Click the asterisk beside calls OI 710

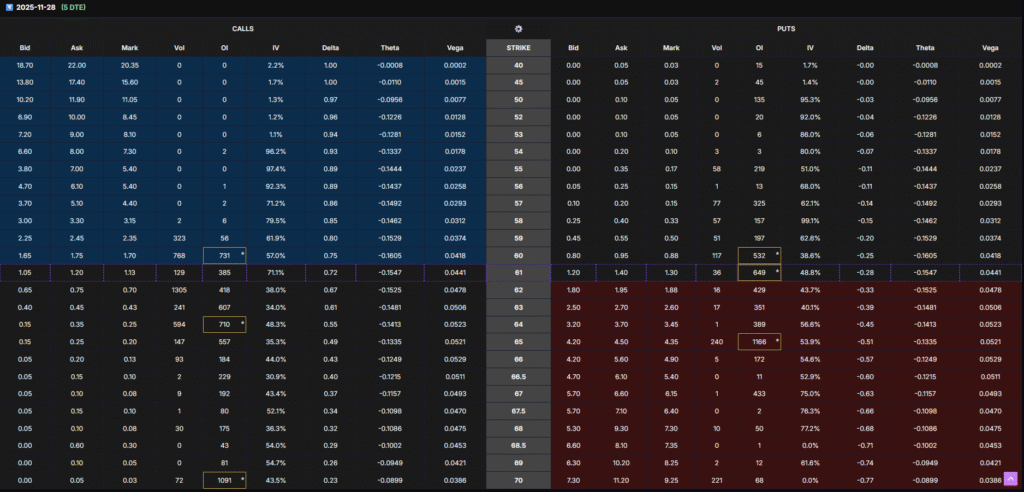tap(243, 323)
